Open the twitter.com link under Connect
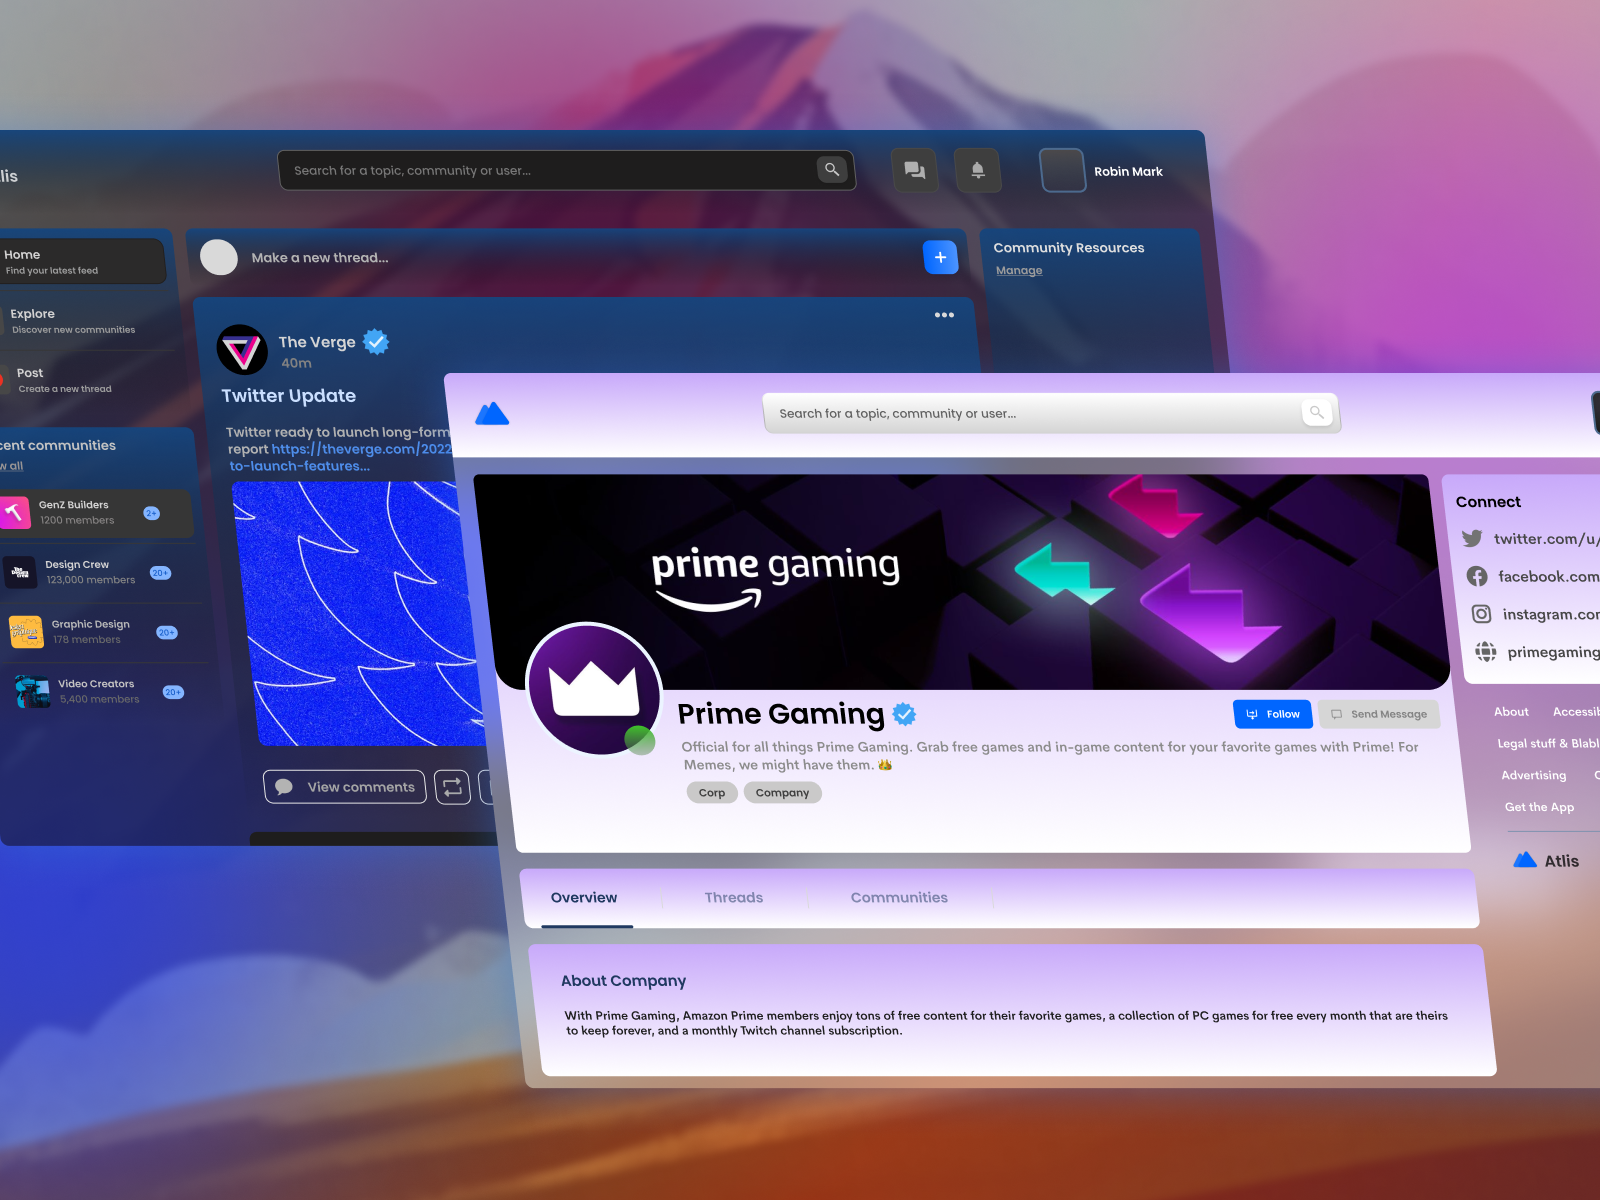Image resolution: width=1600 pixels, height=1200 pixels. click(x=1546, y=539)
